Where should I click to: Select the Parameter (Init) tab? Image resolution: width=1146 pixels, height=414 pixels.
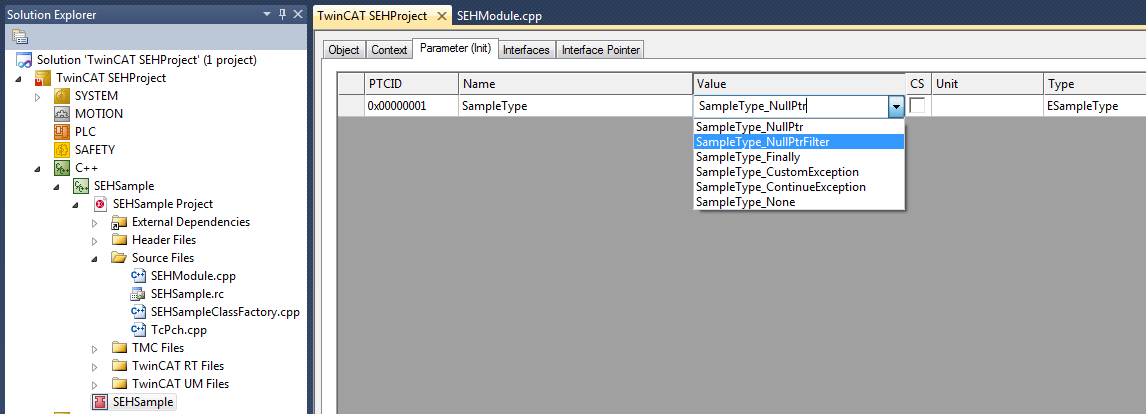point(455,49)
